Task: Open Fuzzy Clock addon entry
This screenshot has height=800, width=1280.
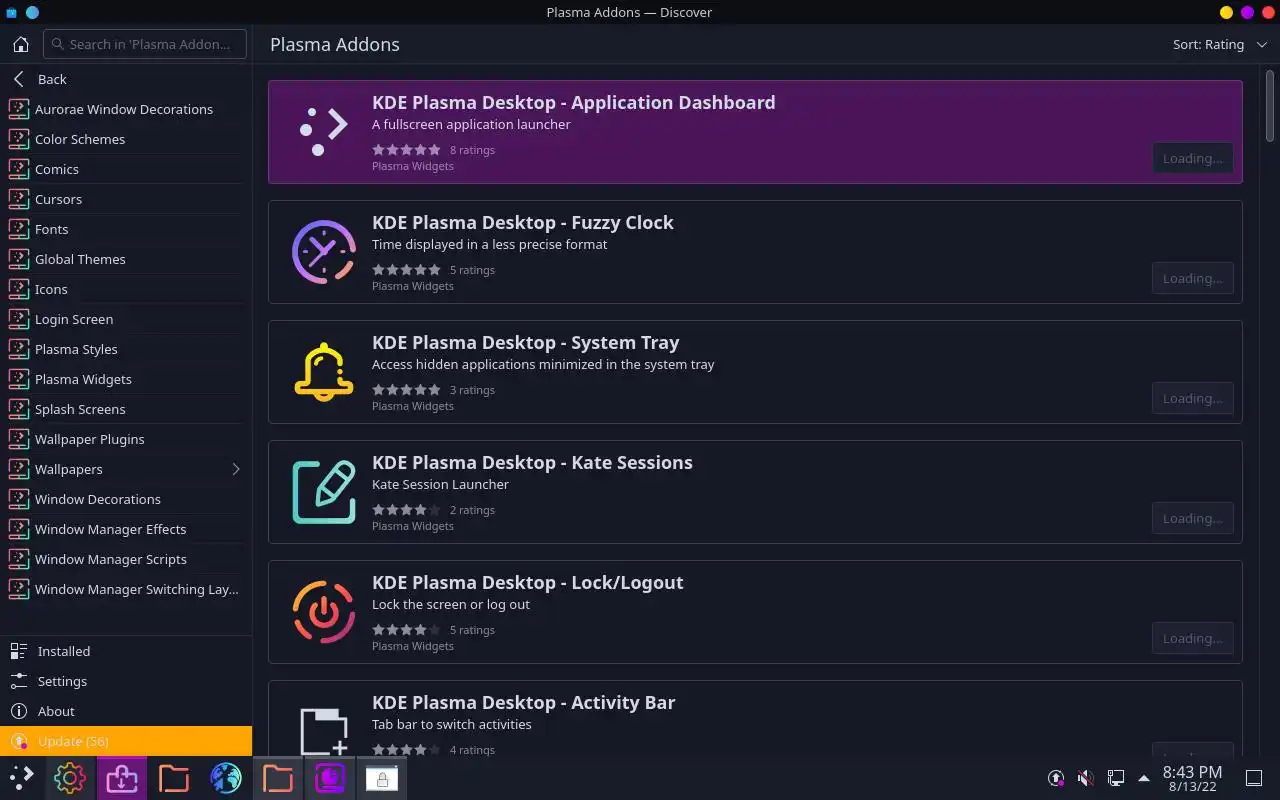Action: pyautogui.click(x=755, y=252)
